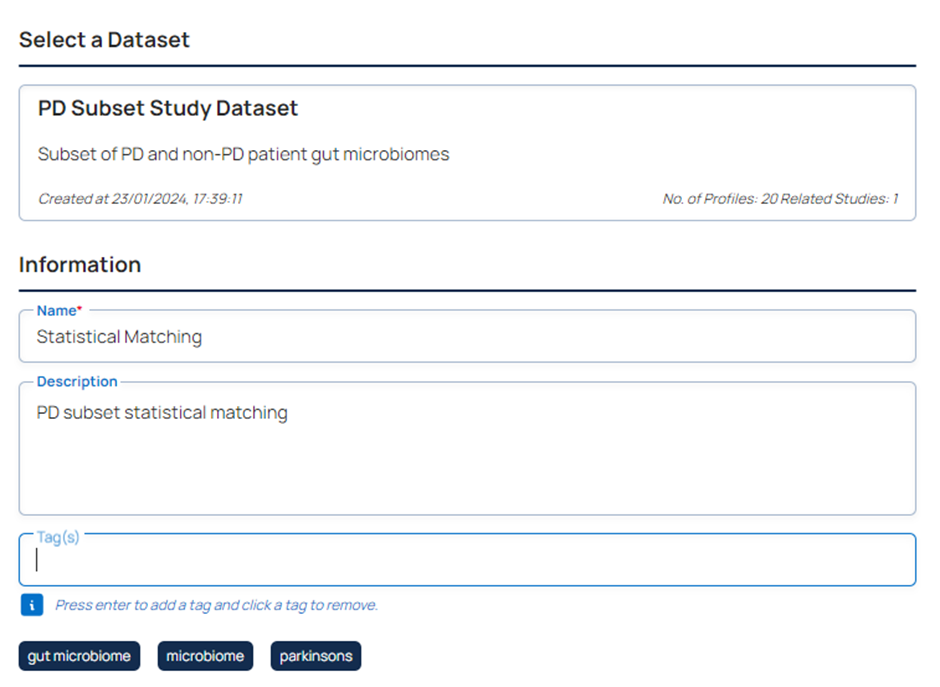The image size is (940, 687).
Task: Click the blue info icon below Tag(s)
Action: (32, 605)
